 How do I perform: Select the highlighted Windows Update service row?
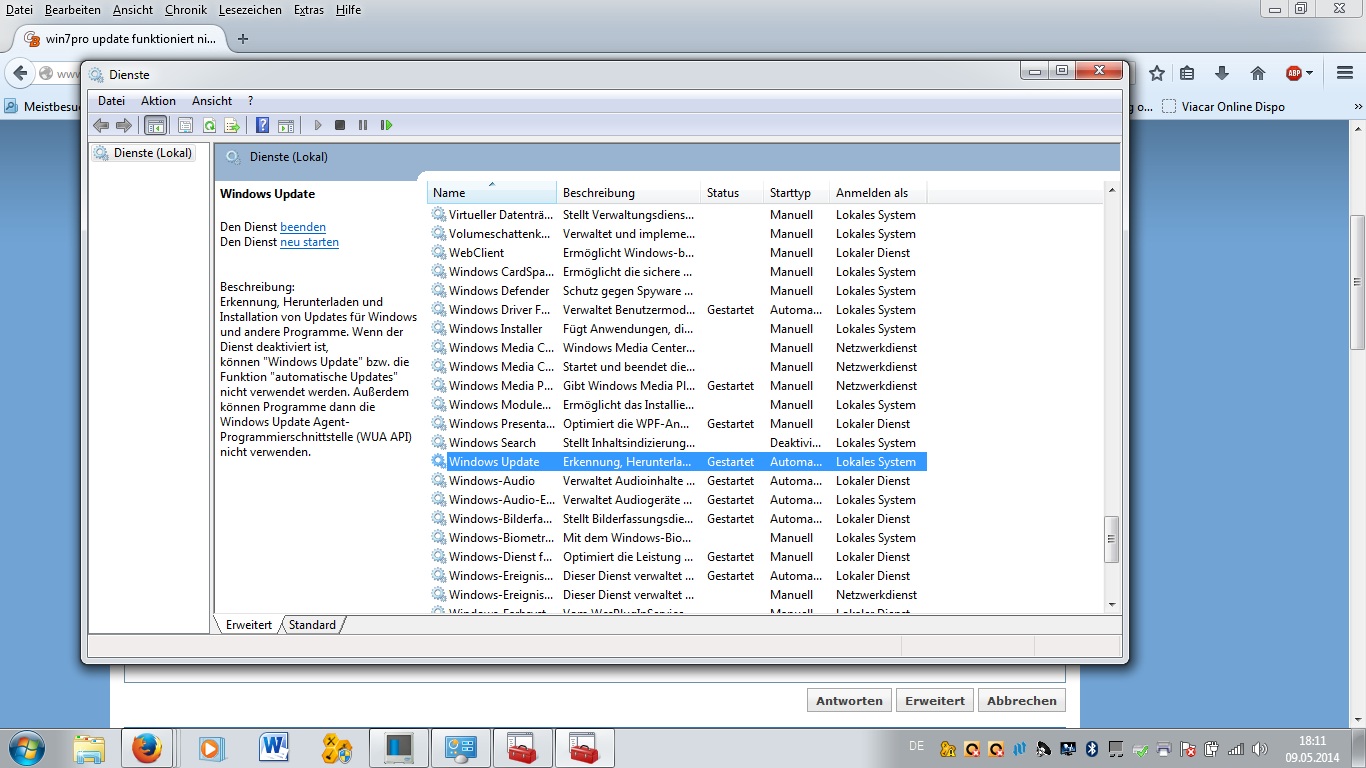pos(678,462)
